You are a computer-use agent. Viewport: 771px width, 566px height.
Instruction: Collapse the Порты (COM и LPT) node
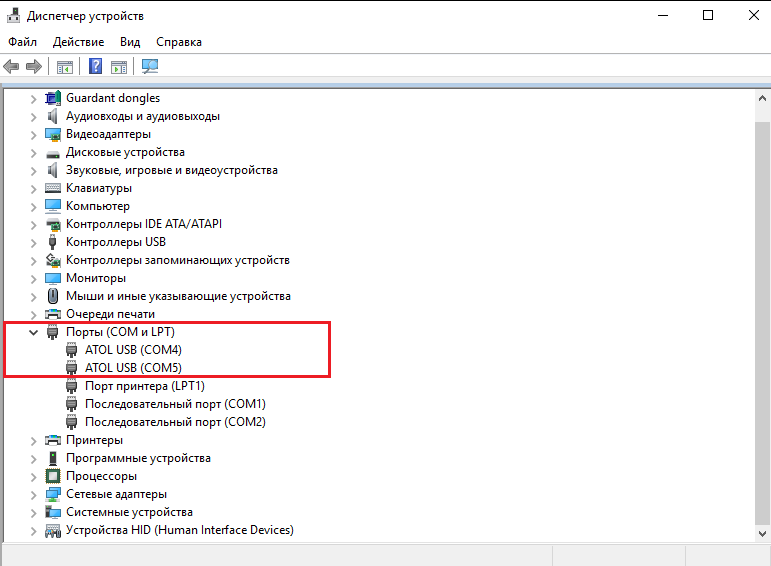point(33,332)
